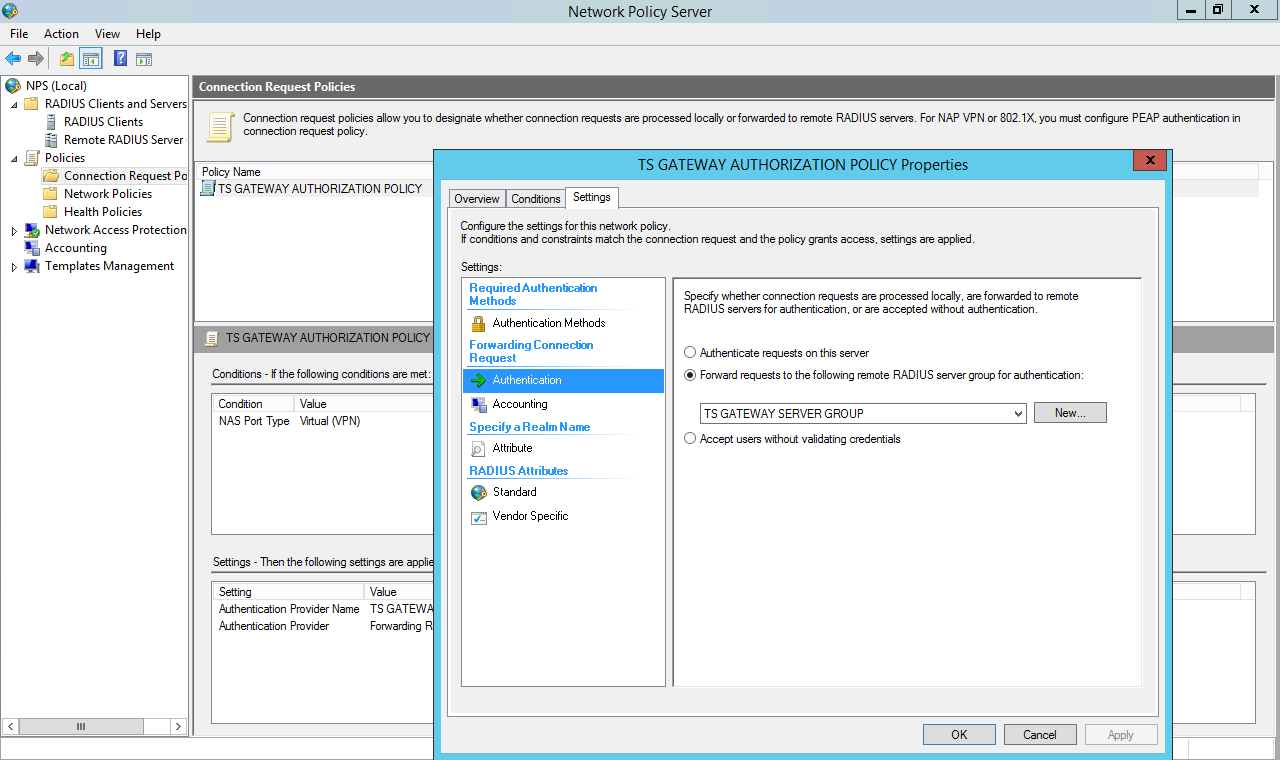Select Accept users without validating credentials
Screen dimensions: 1280x760
(690, 439)
